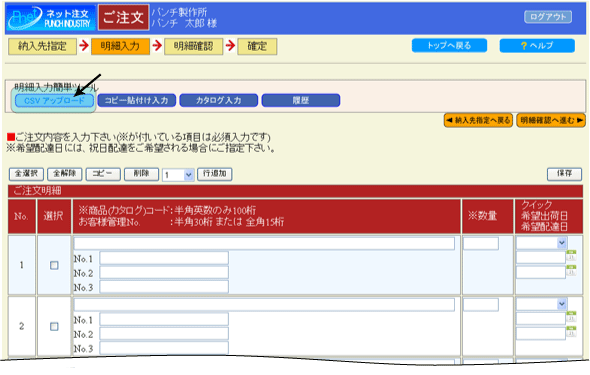590x375 pixels.
Task: Click トップへ戻る button
Action: 449,46
